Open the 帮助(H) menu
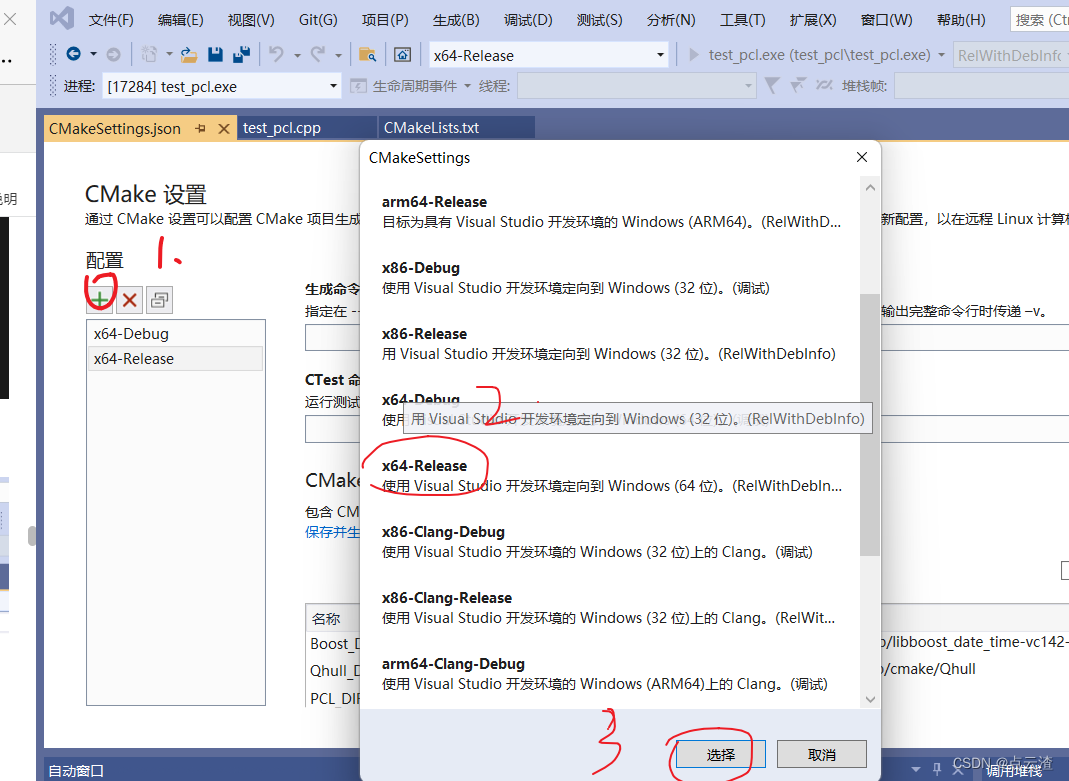Image resolution: width=1069 pixels, height=781 pixels. click(x=961, y=20)
